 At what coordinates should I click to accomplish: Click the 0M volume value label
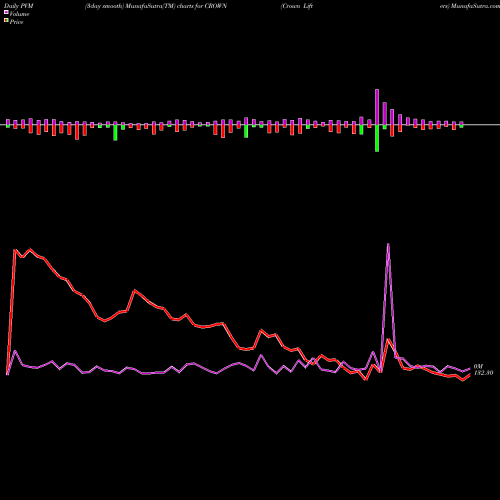tap(478, 367)
